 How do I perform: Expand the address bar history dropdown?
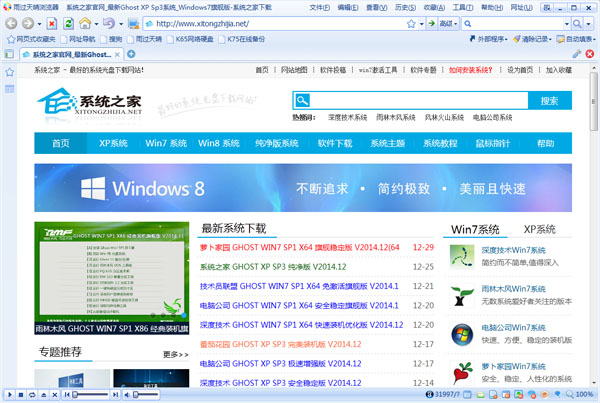click(x=421, y=24)
